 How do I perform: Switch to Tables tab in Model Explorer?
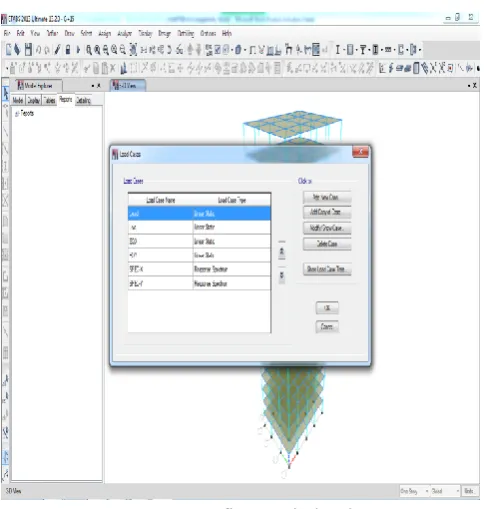point(49,100)
